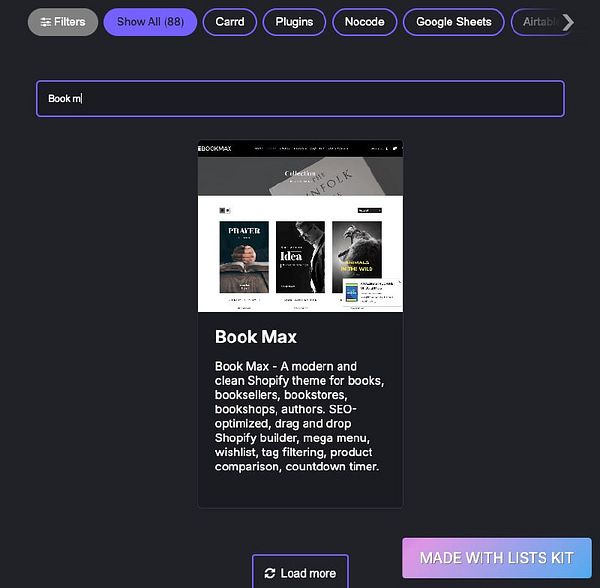The width and height of the screenshot is (600, 588).
Task: Click the BOOKMAX logo in the preview
Action: (215, 148)
